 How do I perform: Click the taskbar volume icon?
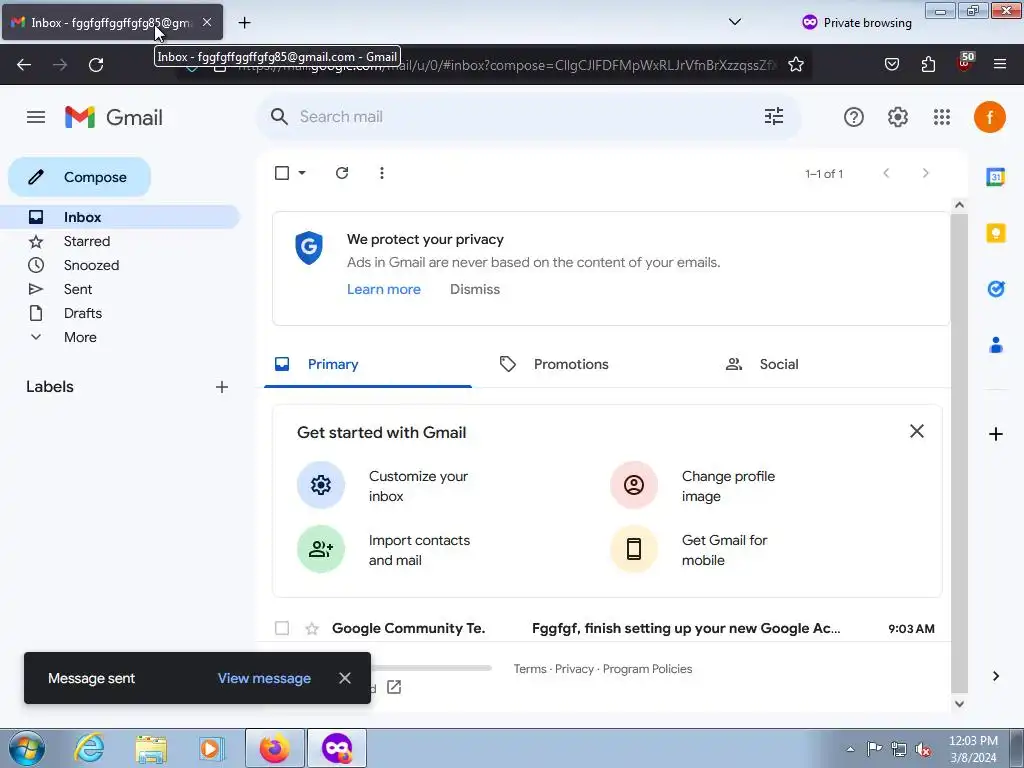click(x=923, y=749)
